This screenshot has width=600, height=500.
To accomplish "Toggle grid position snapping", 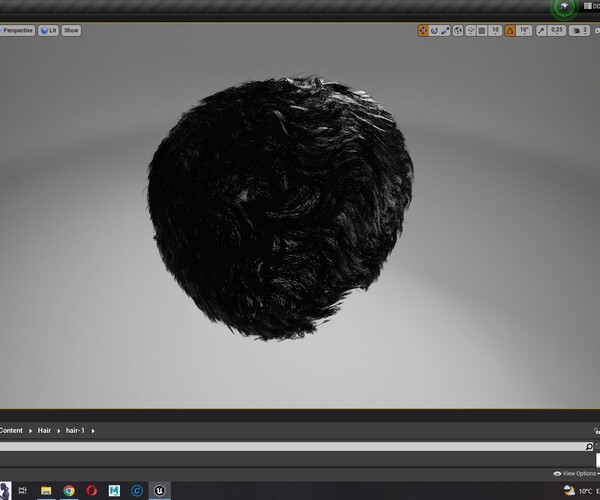I will [x=482, y=31].
